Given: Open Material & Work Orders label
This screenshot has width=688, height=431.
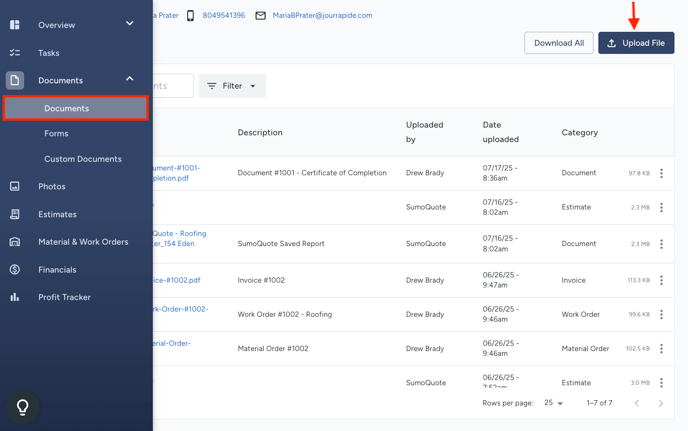Looking at the screenshot, I should pos(83,242).
